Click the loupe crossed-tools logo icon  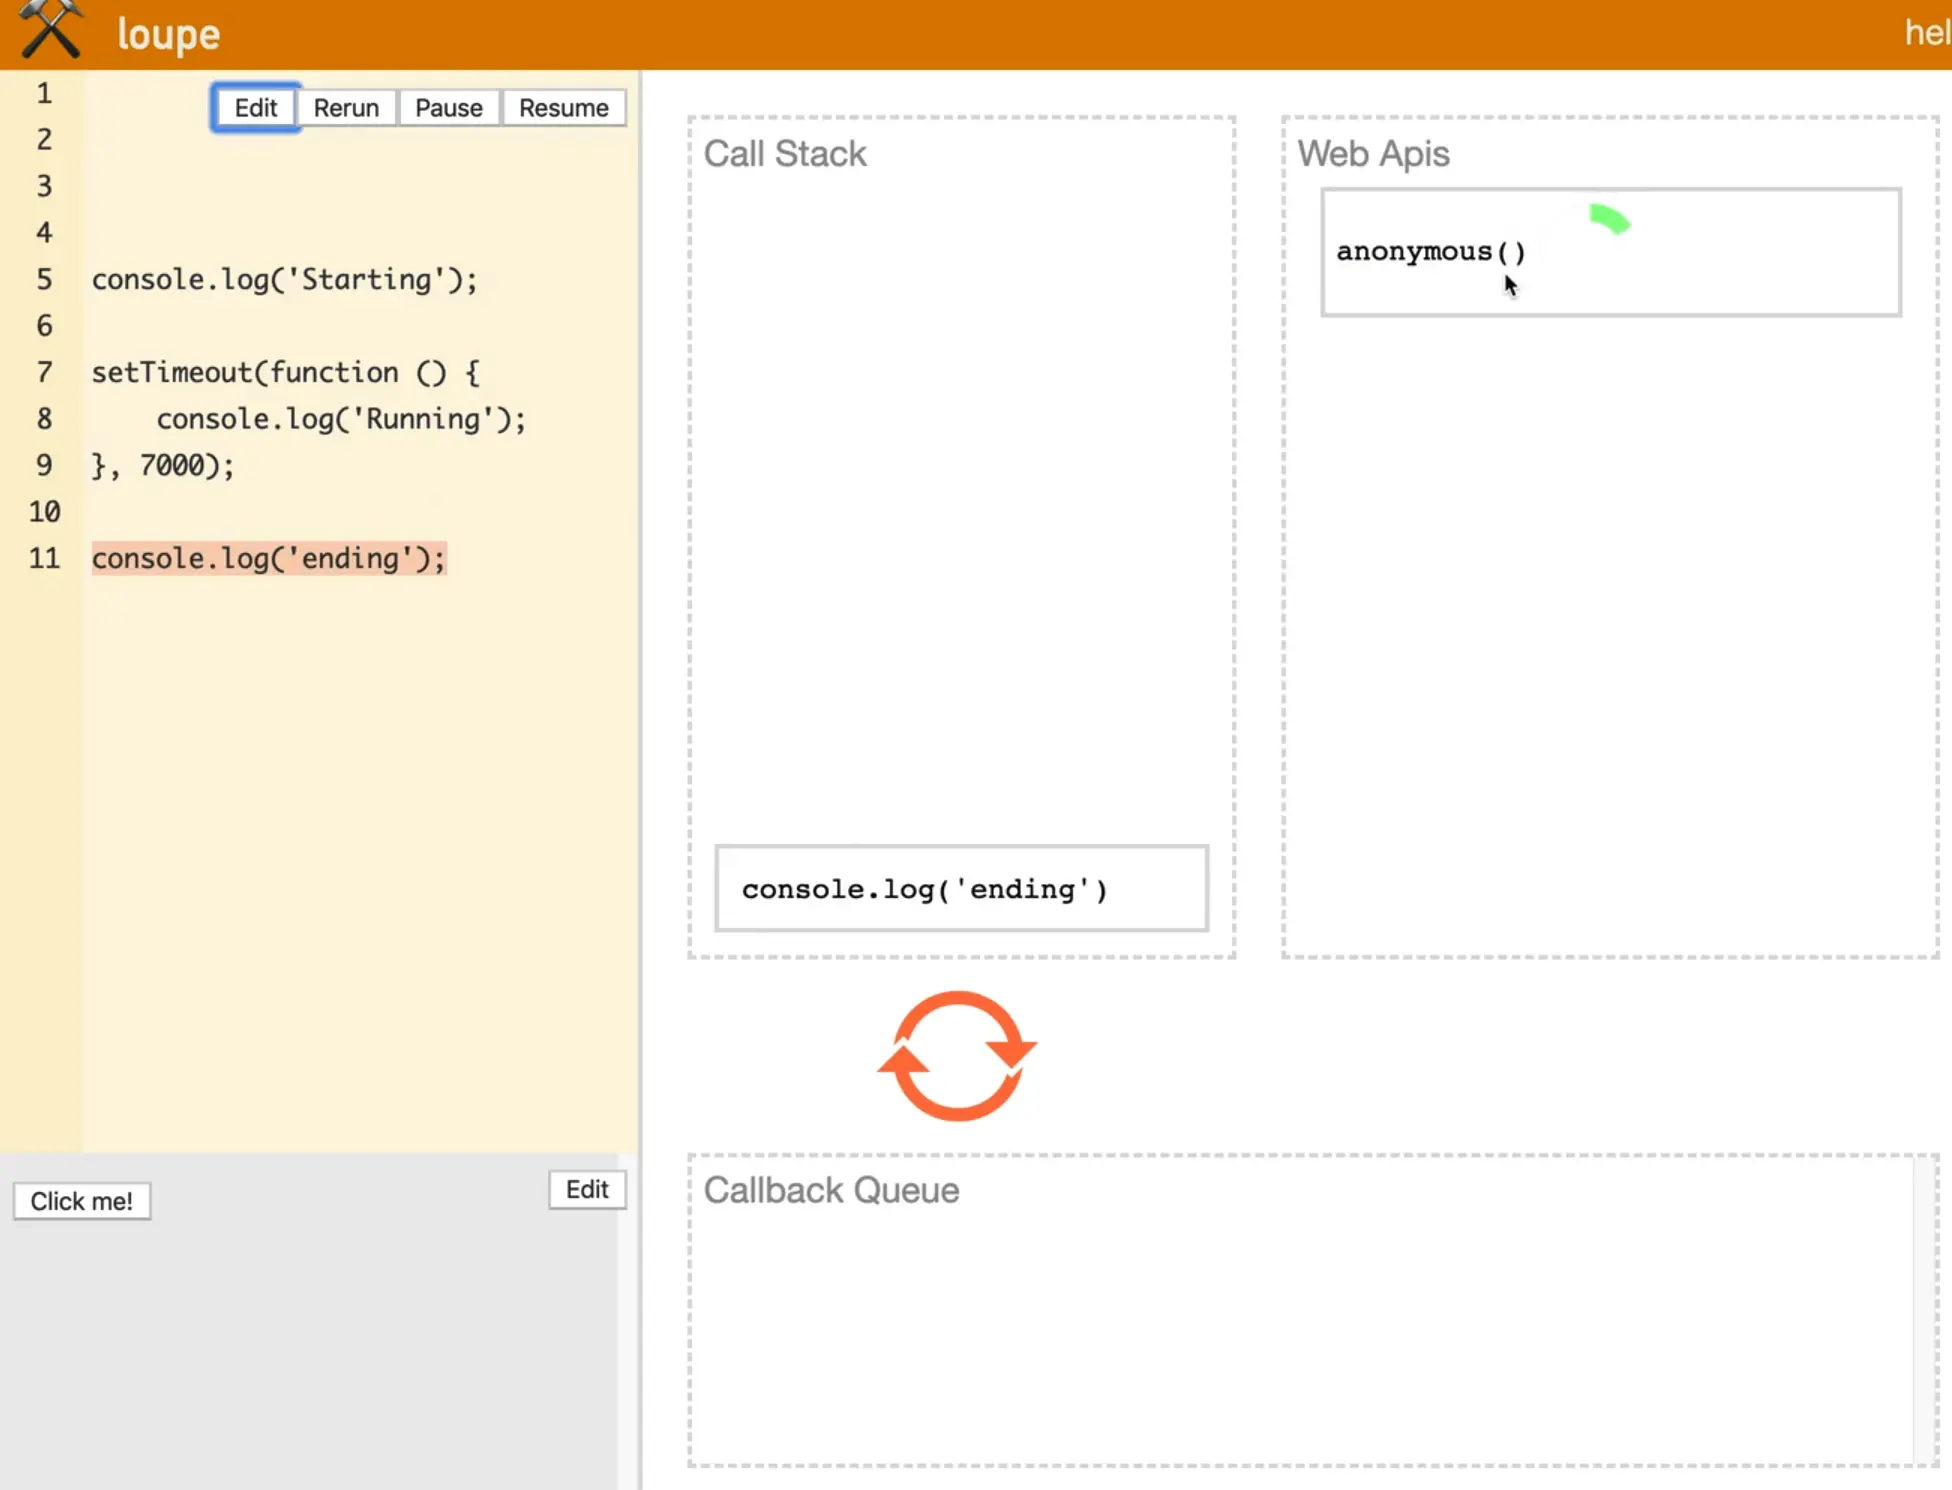coord(50,30)
